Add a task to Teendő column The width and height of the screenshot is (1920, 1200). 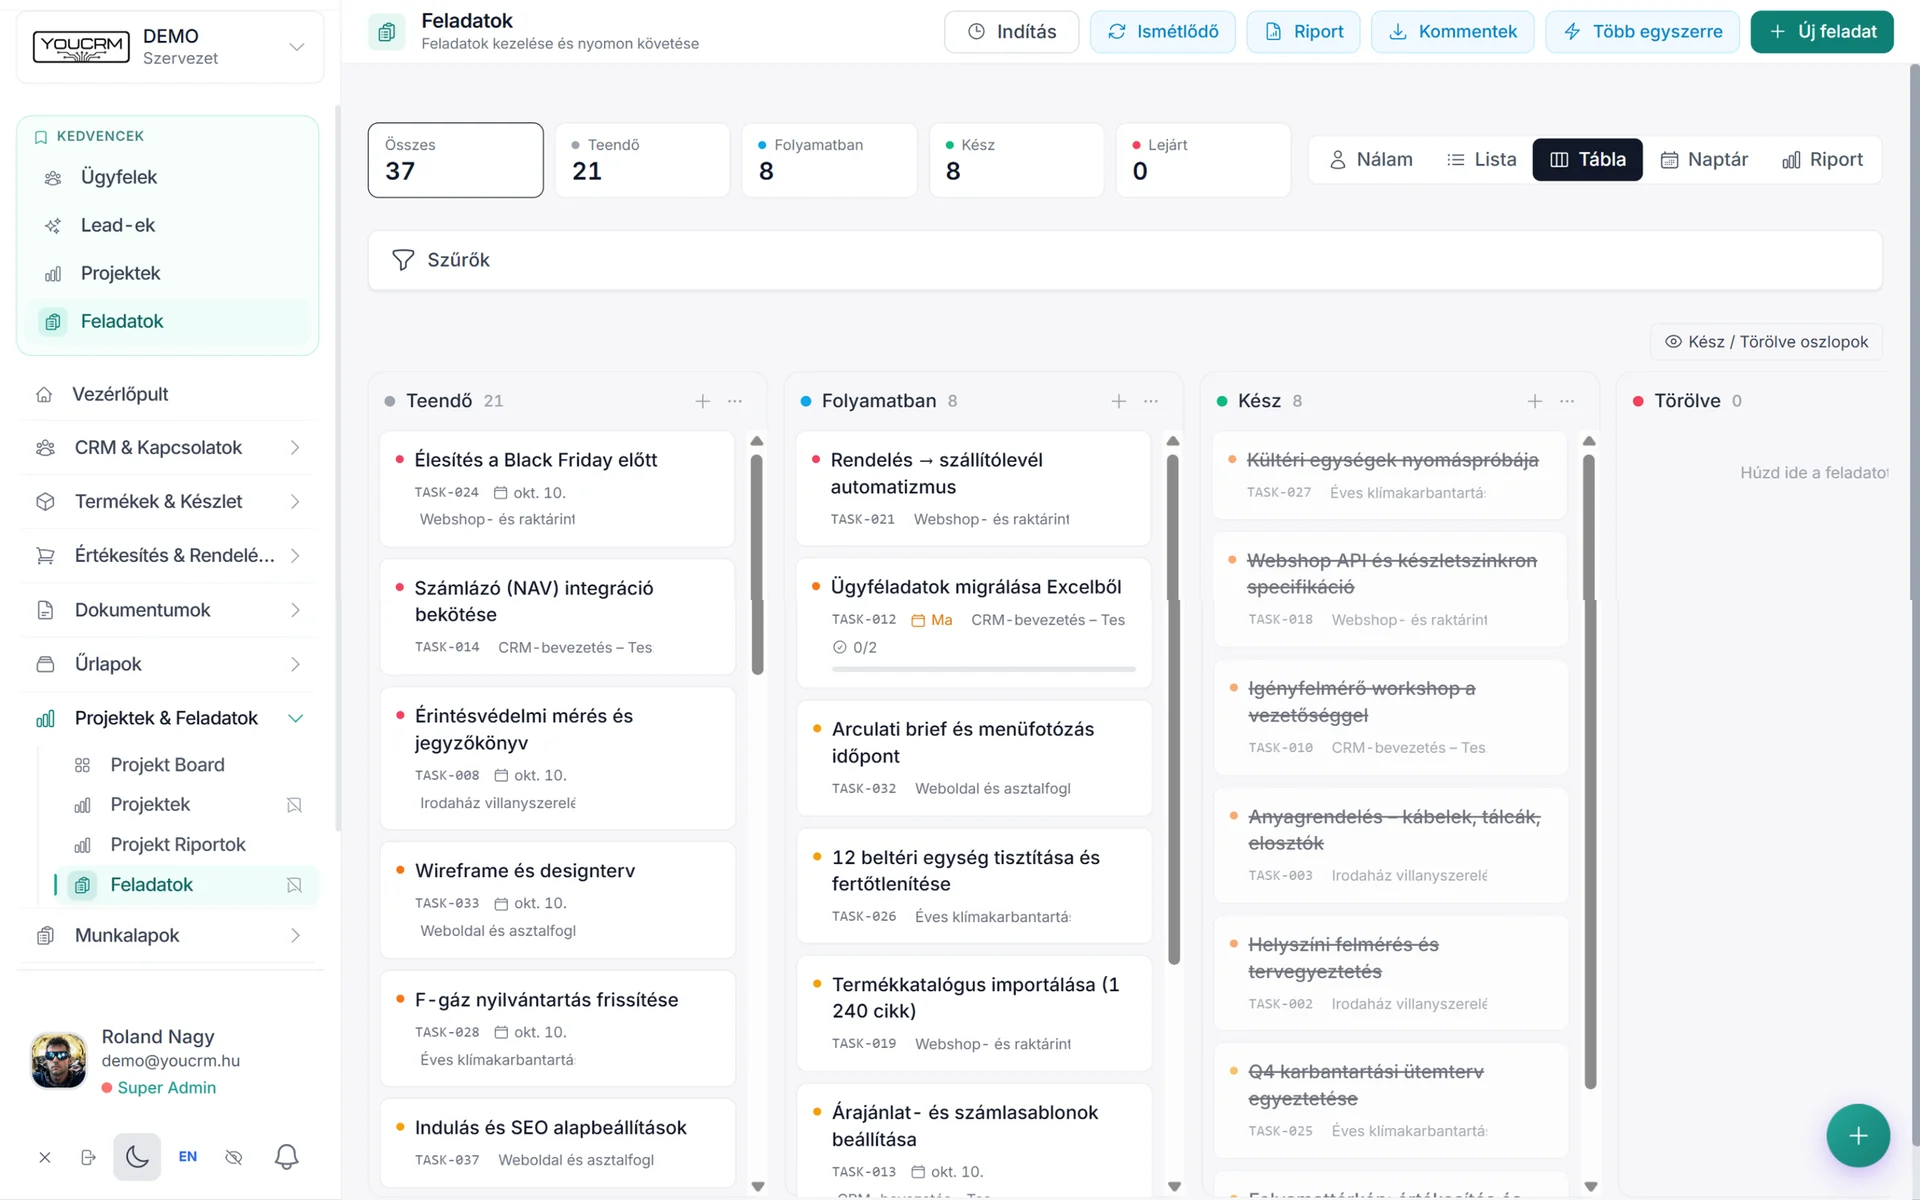(x=703, y=401)
